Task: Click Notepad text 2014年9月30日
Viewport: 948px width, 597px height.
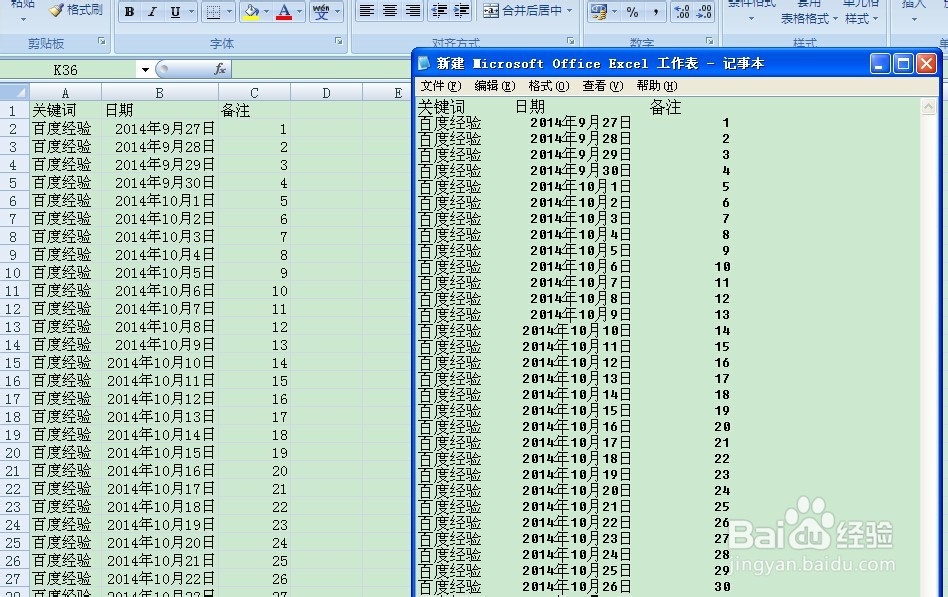Action: pyautogui.click(x=580, y=171)
